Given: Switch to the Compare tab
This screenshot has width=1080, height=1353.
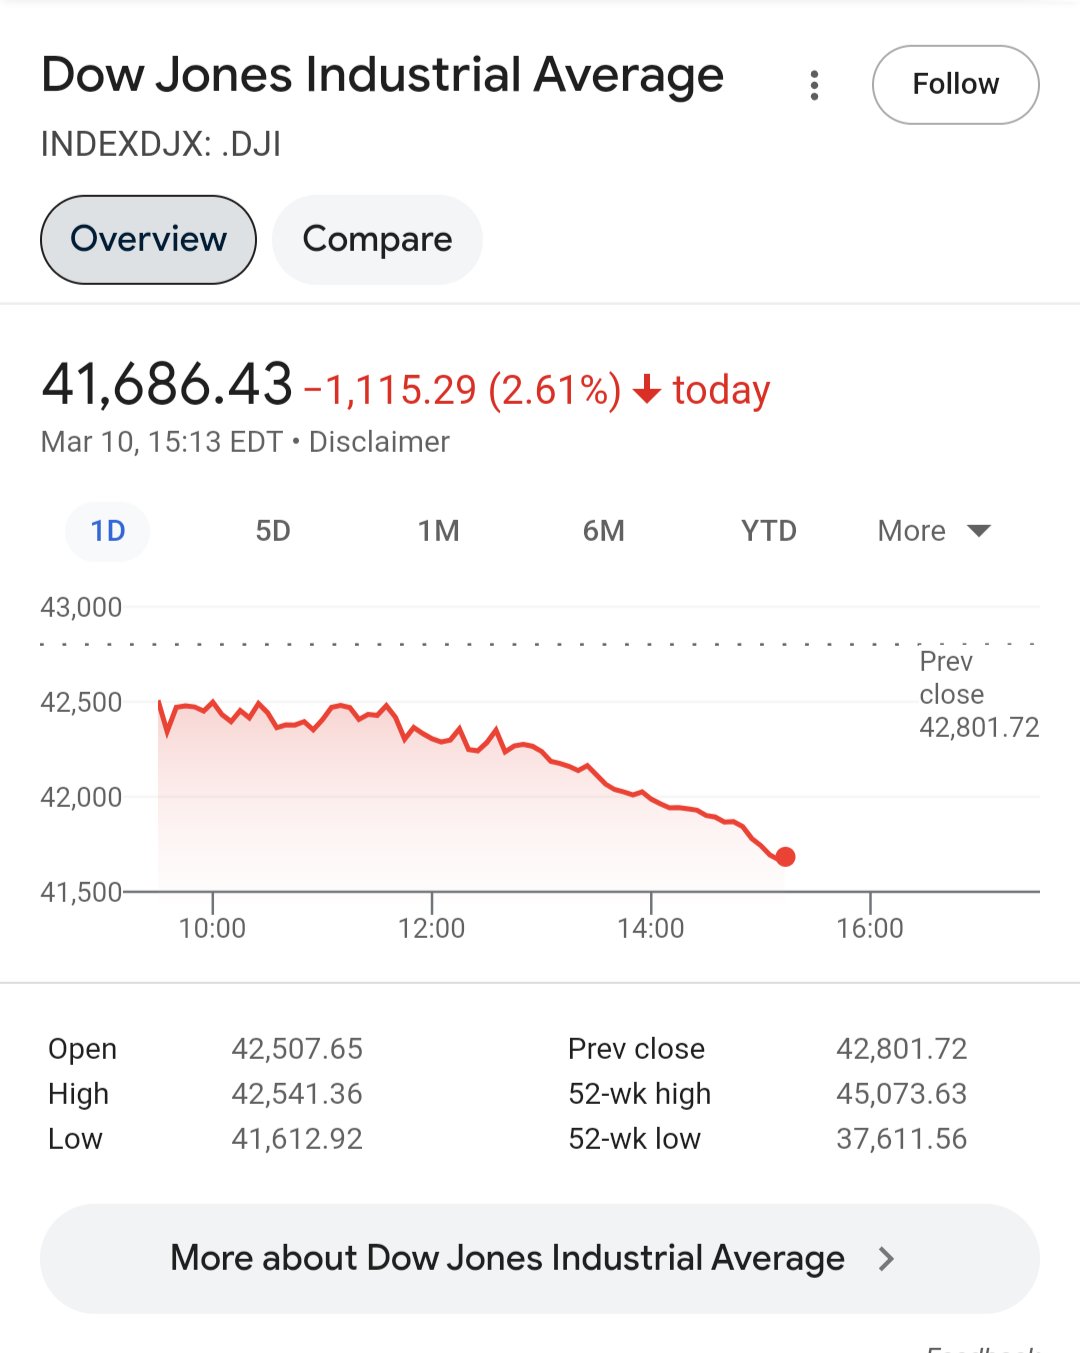Looking at the screenshot, I should click(x=377, y=240).
